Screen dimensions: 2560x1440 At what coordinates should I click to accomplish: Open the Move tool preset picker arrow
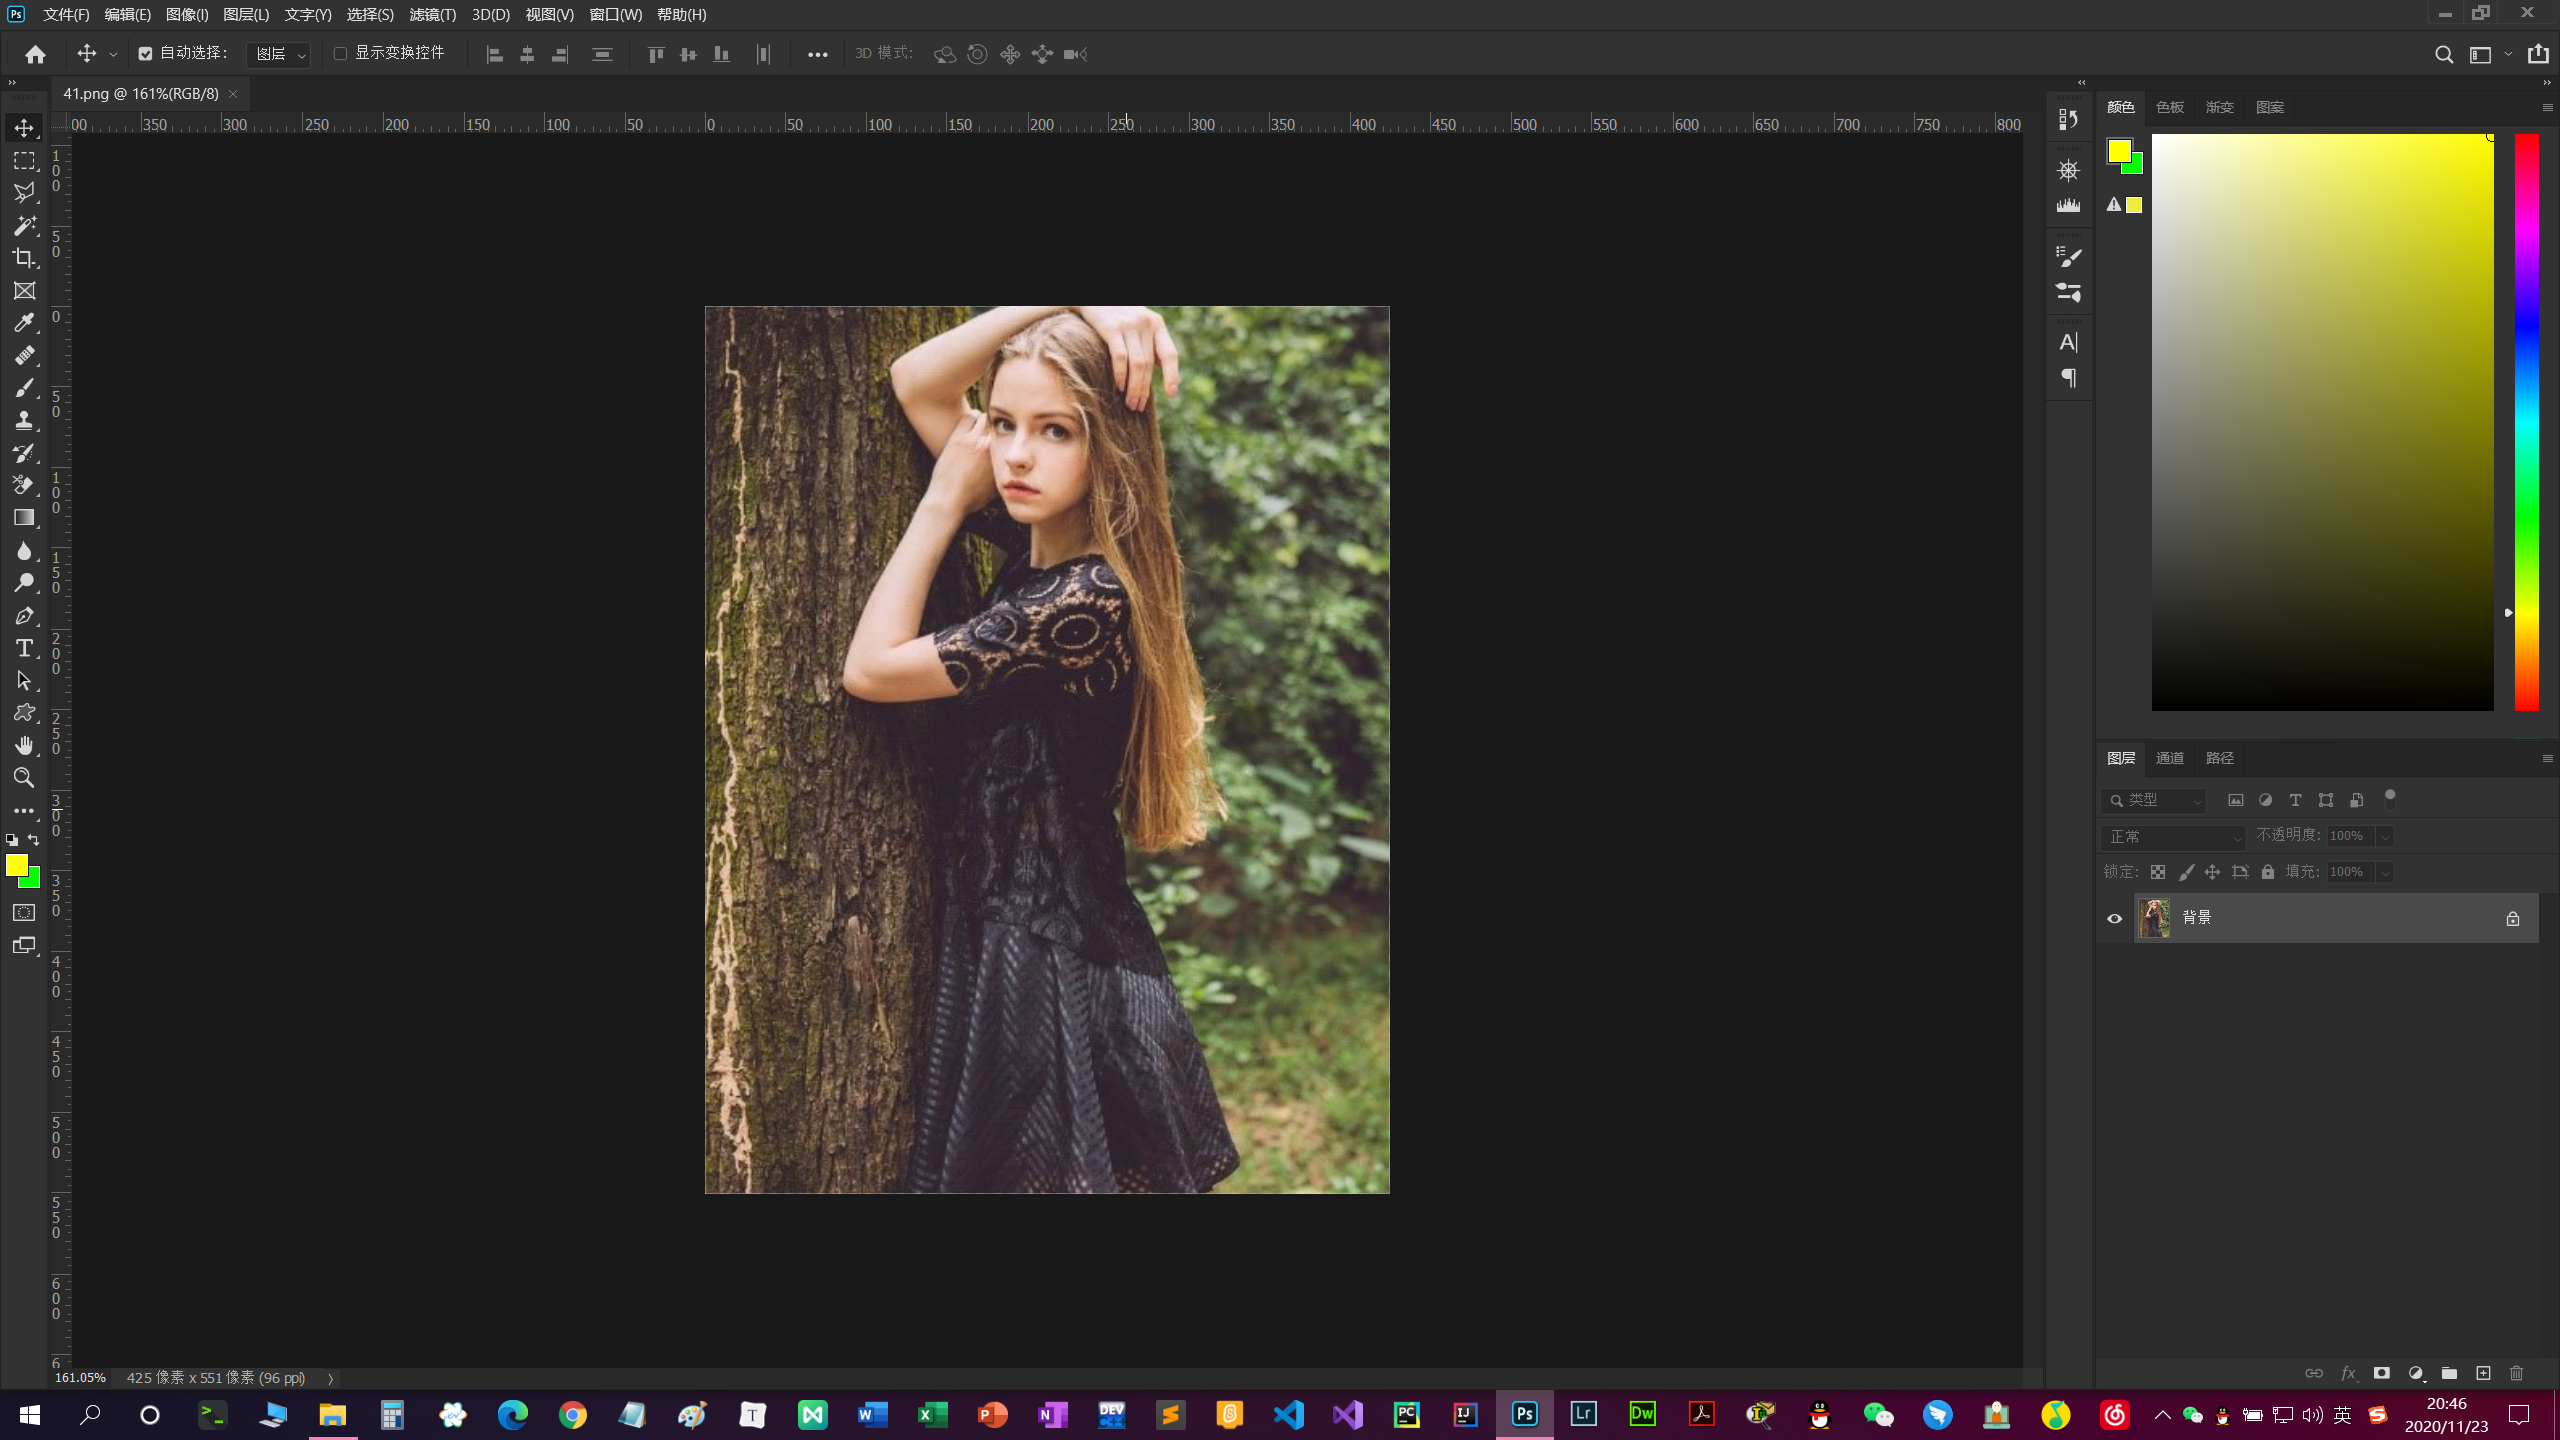click(113, 54)
